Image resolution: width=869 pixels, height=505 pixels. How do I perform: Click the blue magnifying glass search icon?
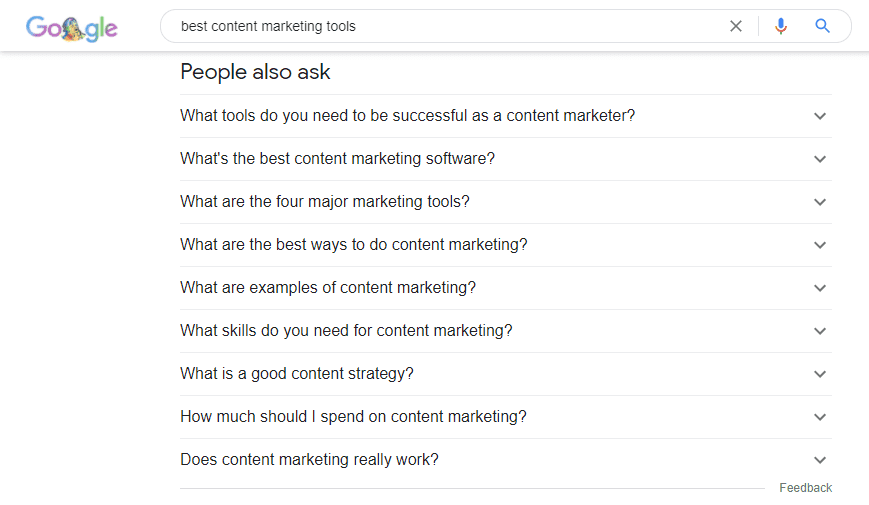pyautogui.click(x=822, y=26)
